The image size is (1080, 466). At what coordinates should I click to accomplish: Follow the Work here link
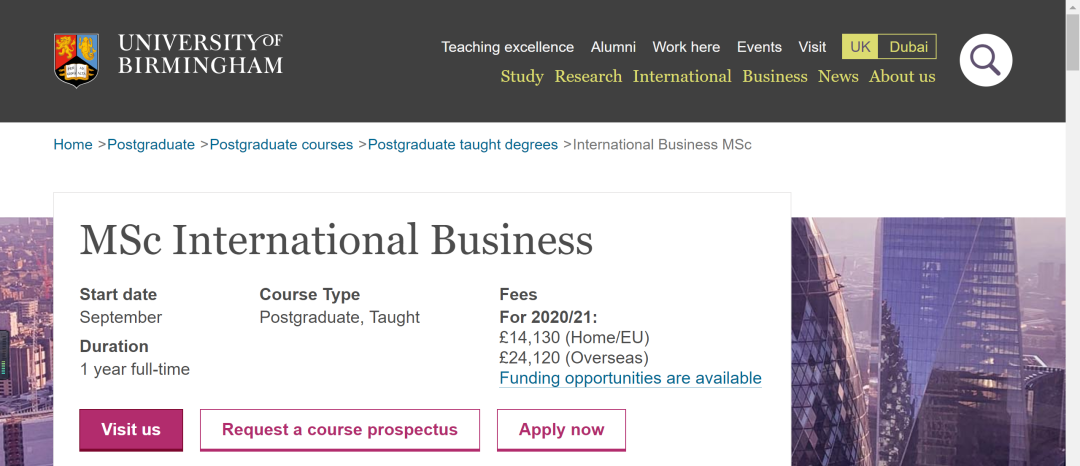pyautogui.click(x=686, y=47)
